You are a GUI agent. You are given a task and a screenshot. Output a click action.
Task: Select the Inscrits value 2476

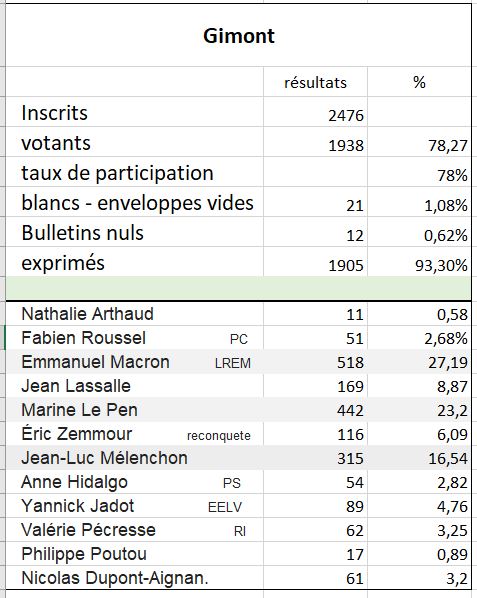coord(346,115)
